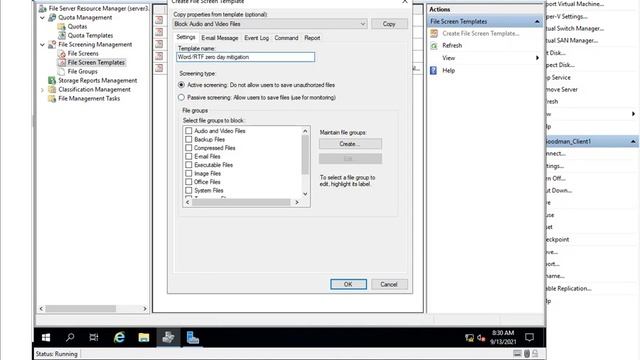
Task: Click the File Server Resource Manager root icon
Action: pos(42,9)
